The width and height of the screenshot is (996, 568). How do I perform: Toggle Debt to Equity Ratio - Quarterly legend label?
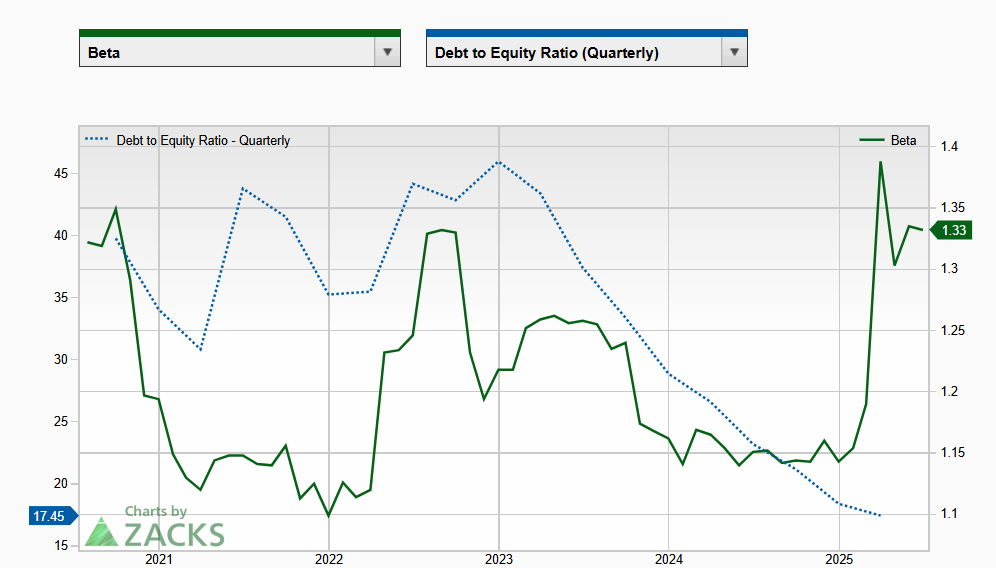(203, 140)
